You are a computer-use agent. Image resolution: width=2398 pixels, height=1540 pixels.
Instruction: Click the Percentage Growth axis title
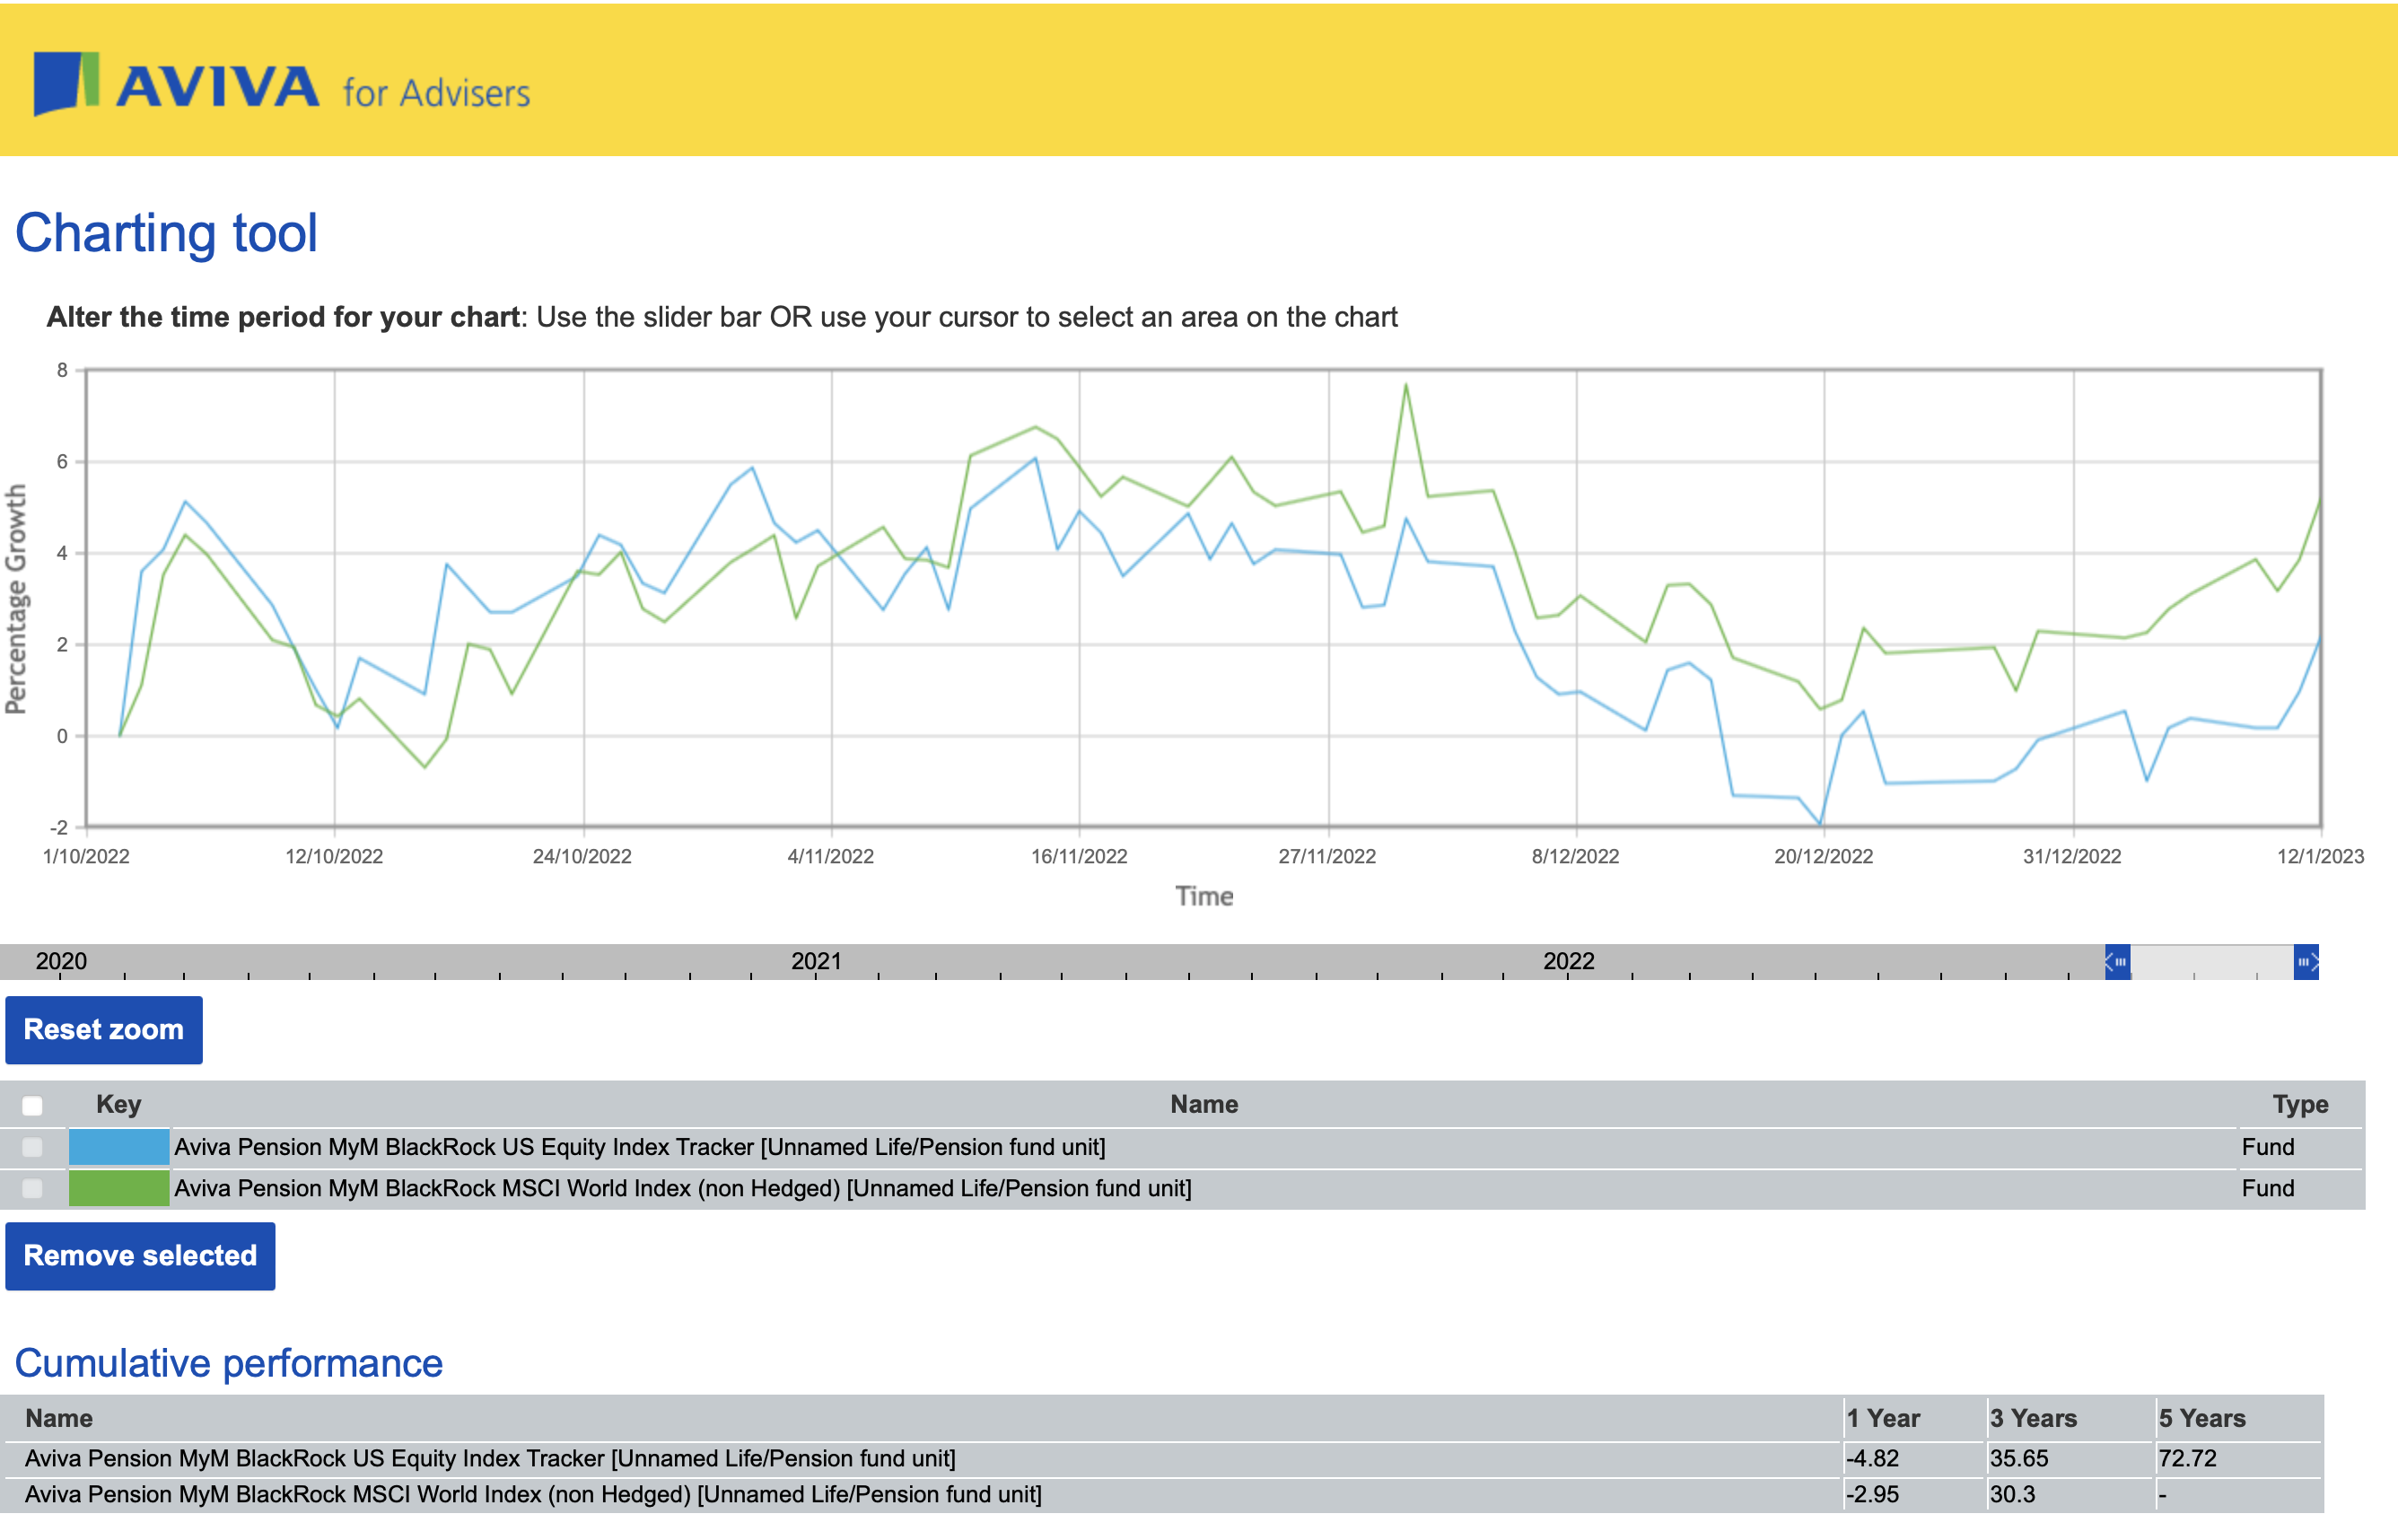[x=16, y=599]
